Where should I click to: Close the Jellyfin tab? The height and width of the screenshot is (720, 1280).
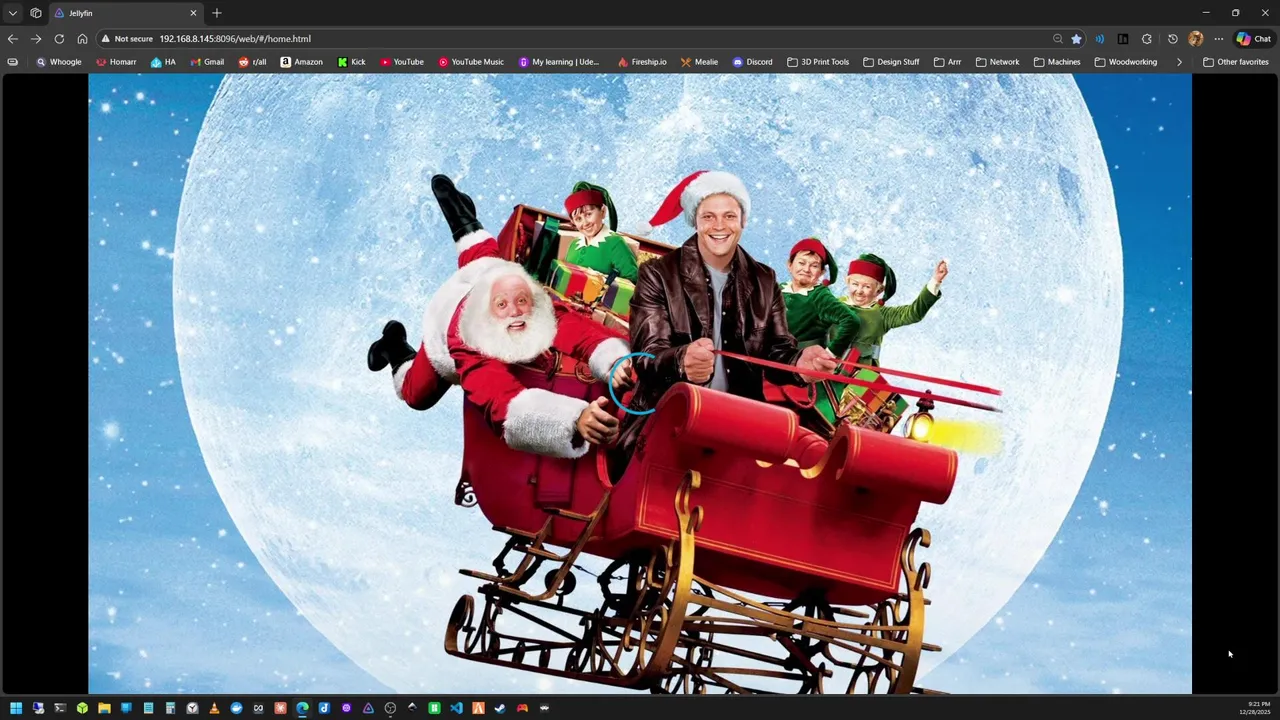193,13
